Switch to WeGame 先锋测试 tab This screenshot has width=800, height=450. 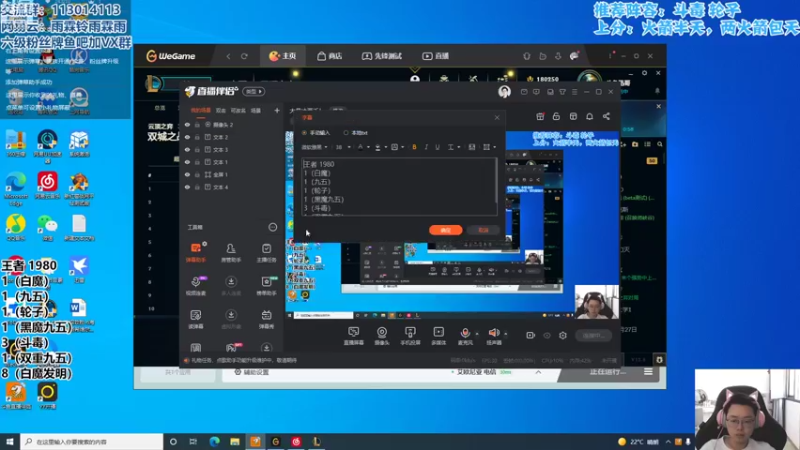point(382,56)
